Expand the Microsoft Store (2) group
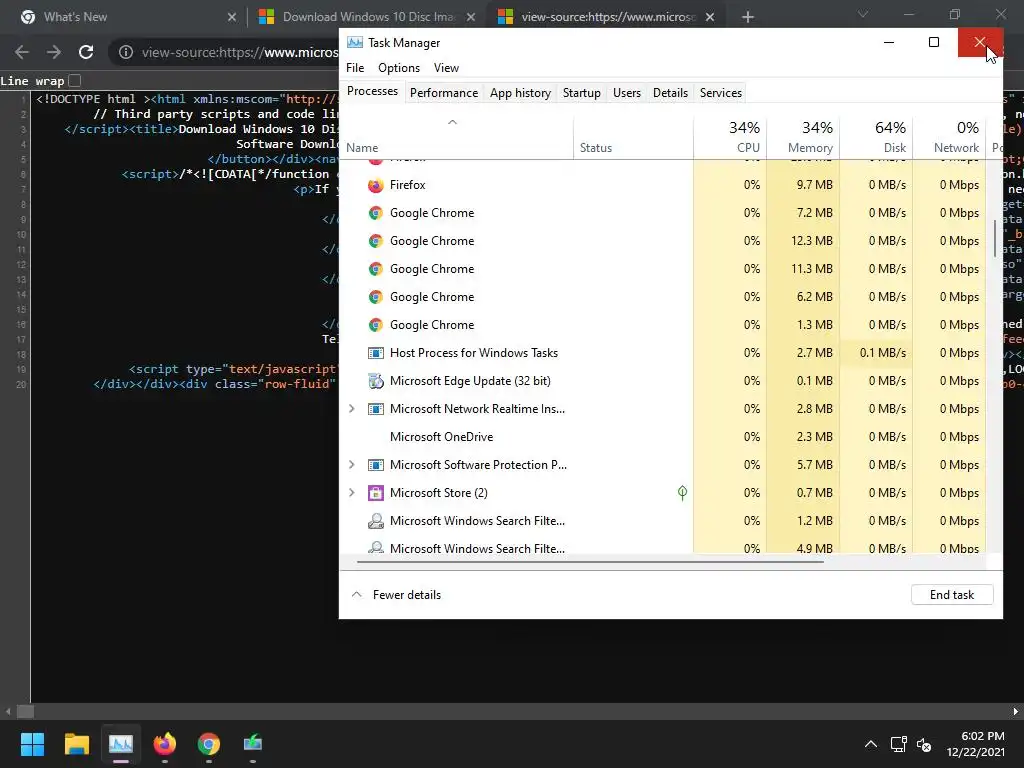 (x=351, y=493)
